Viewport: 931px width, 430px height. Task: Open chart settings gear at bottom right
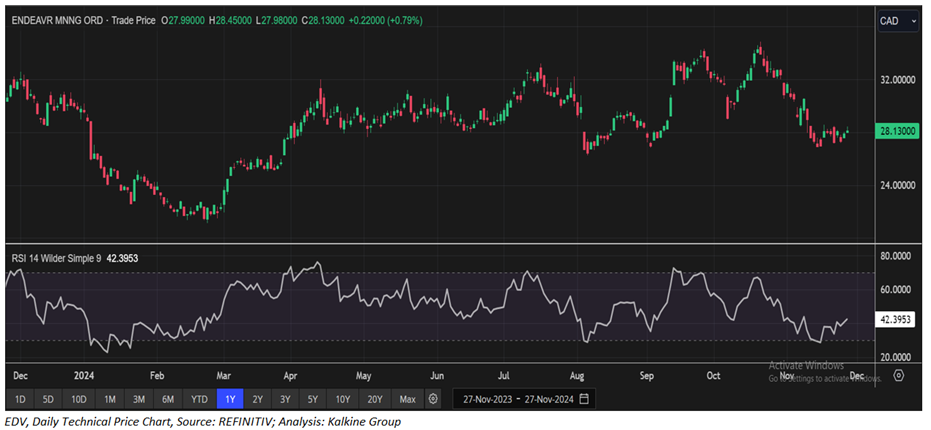click(899, 375)
